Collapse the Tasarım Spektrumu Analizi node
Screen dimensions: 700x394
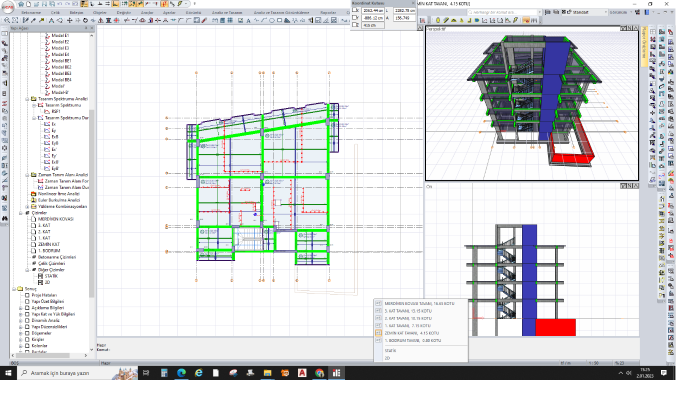tap(27, 99)
